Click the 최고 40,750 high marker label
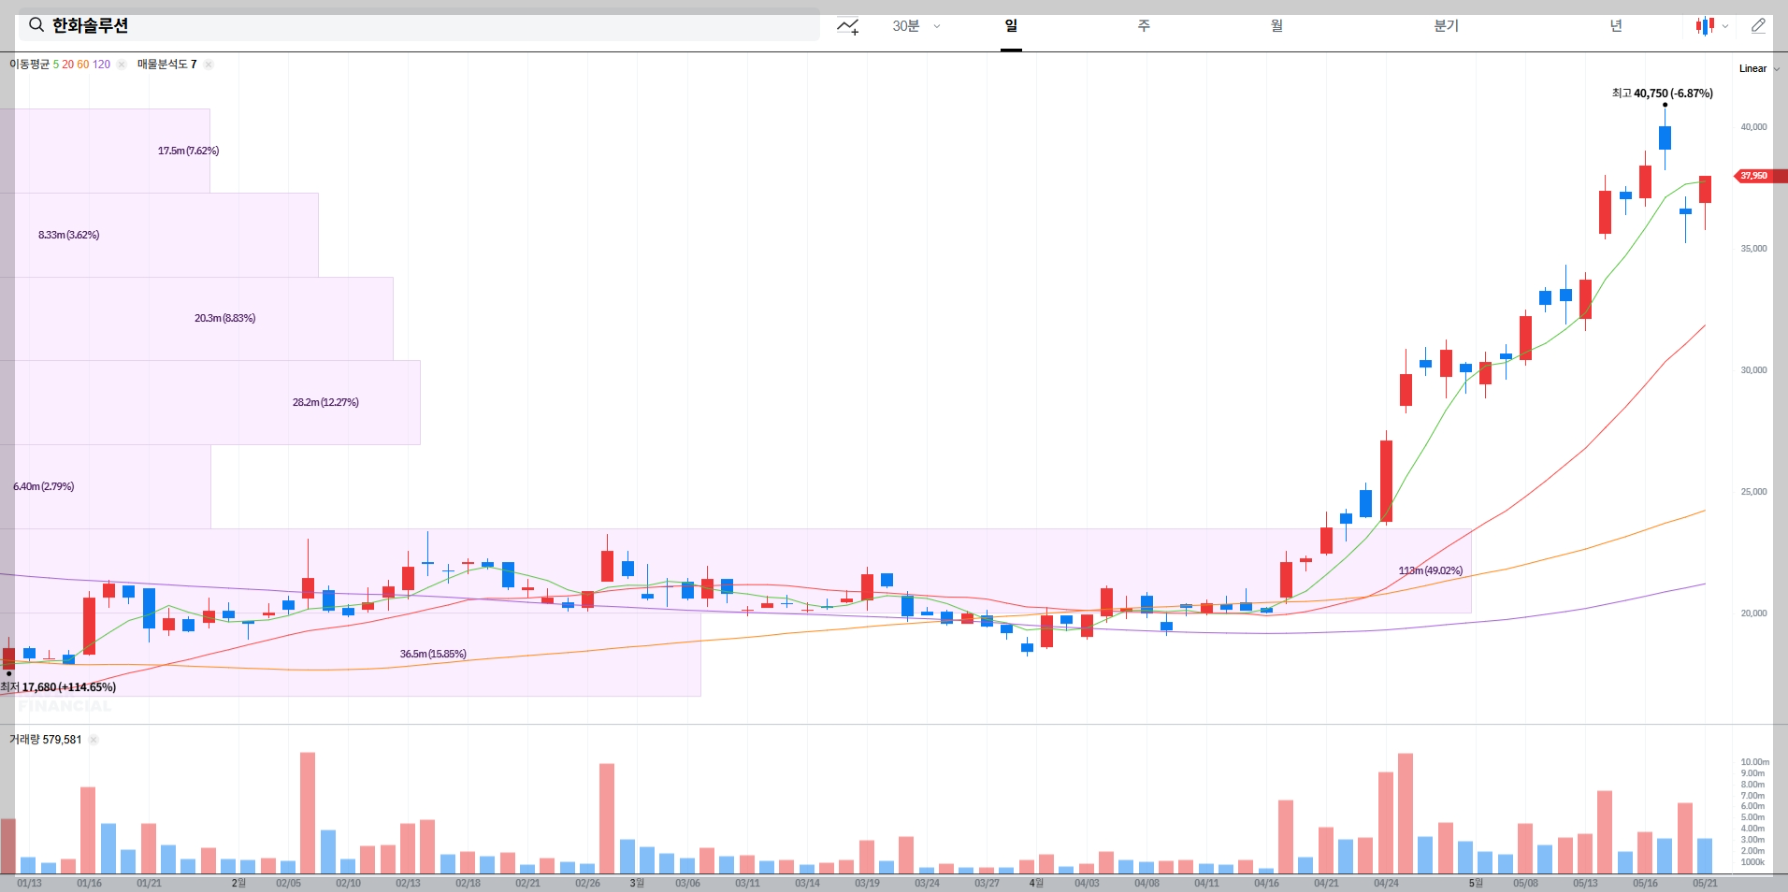This screenshot has width=1788, height=892. click(1662, 93)
